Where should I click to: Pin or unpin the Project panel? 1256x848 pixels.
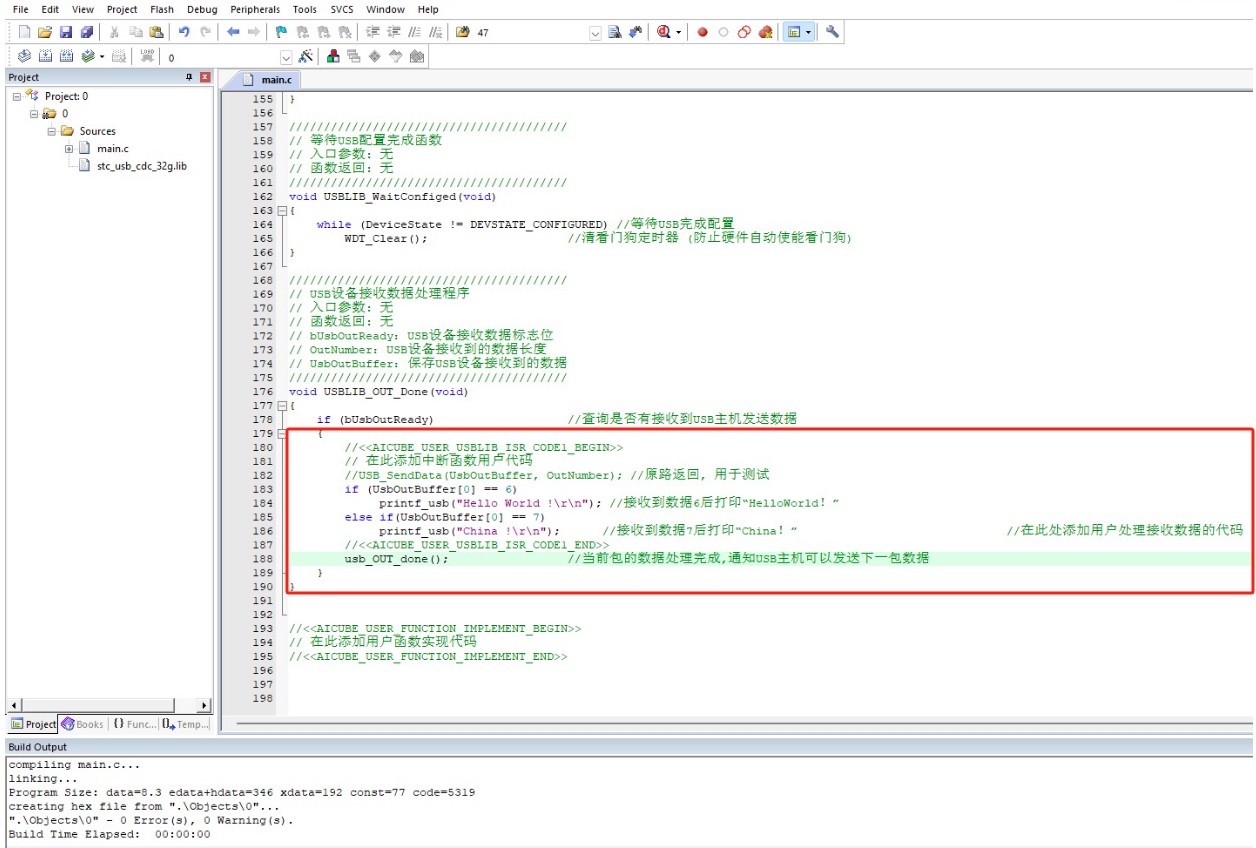click(x=188, y=77)
